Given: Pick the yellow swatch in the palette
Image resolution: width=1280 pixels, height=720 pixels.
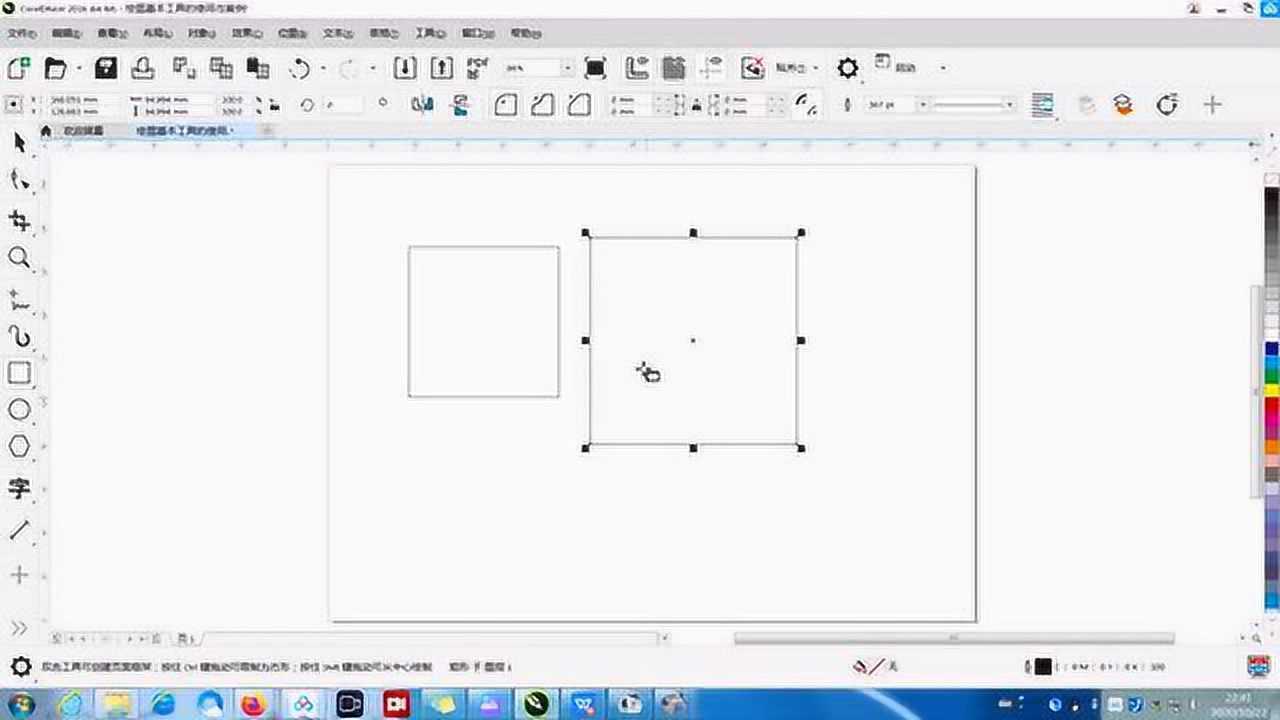Looking at the screenshot, I should coord(1272,391).
